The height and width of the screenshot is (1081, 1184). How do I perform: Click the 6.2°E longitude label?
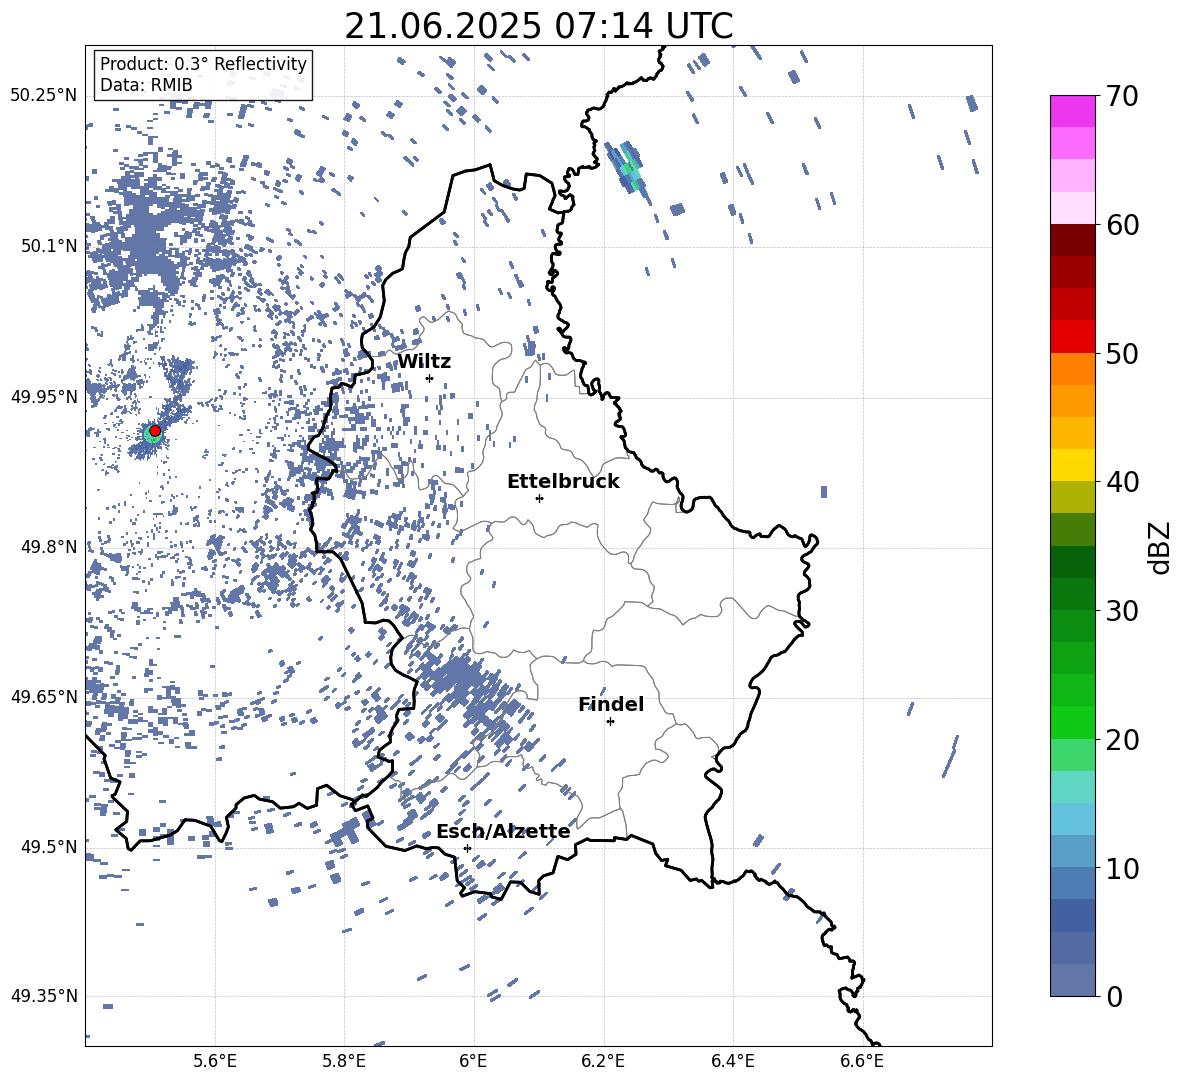point(603,1061)
